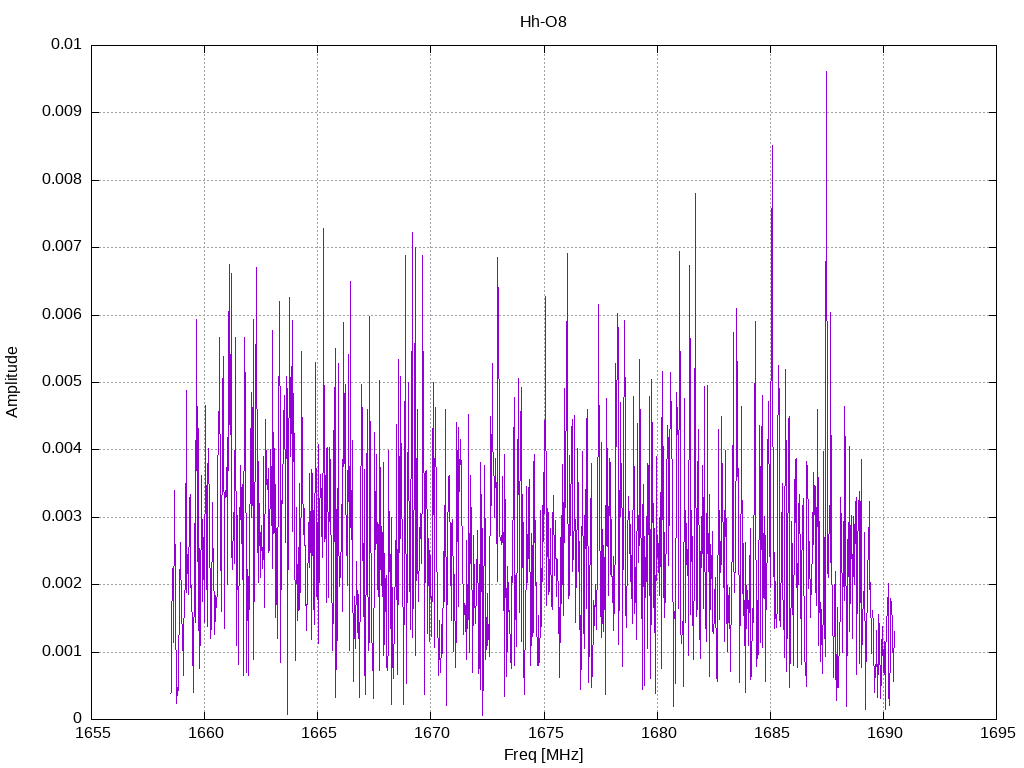Click the plot title Hh-O8

[543, 22]
